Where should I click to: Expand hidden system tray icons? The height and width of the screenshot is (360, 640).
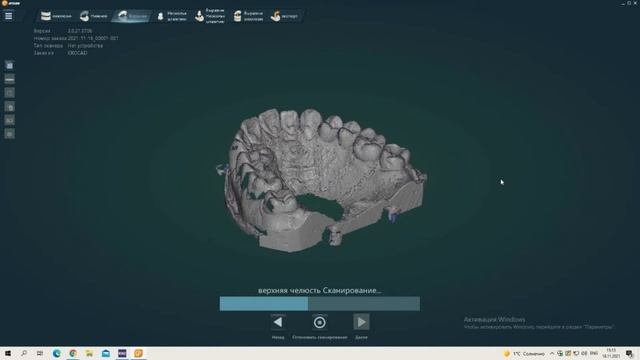[x=552, y=353]
